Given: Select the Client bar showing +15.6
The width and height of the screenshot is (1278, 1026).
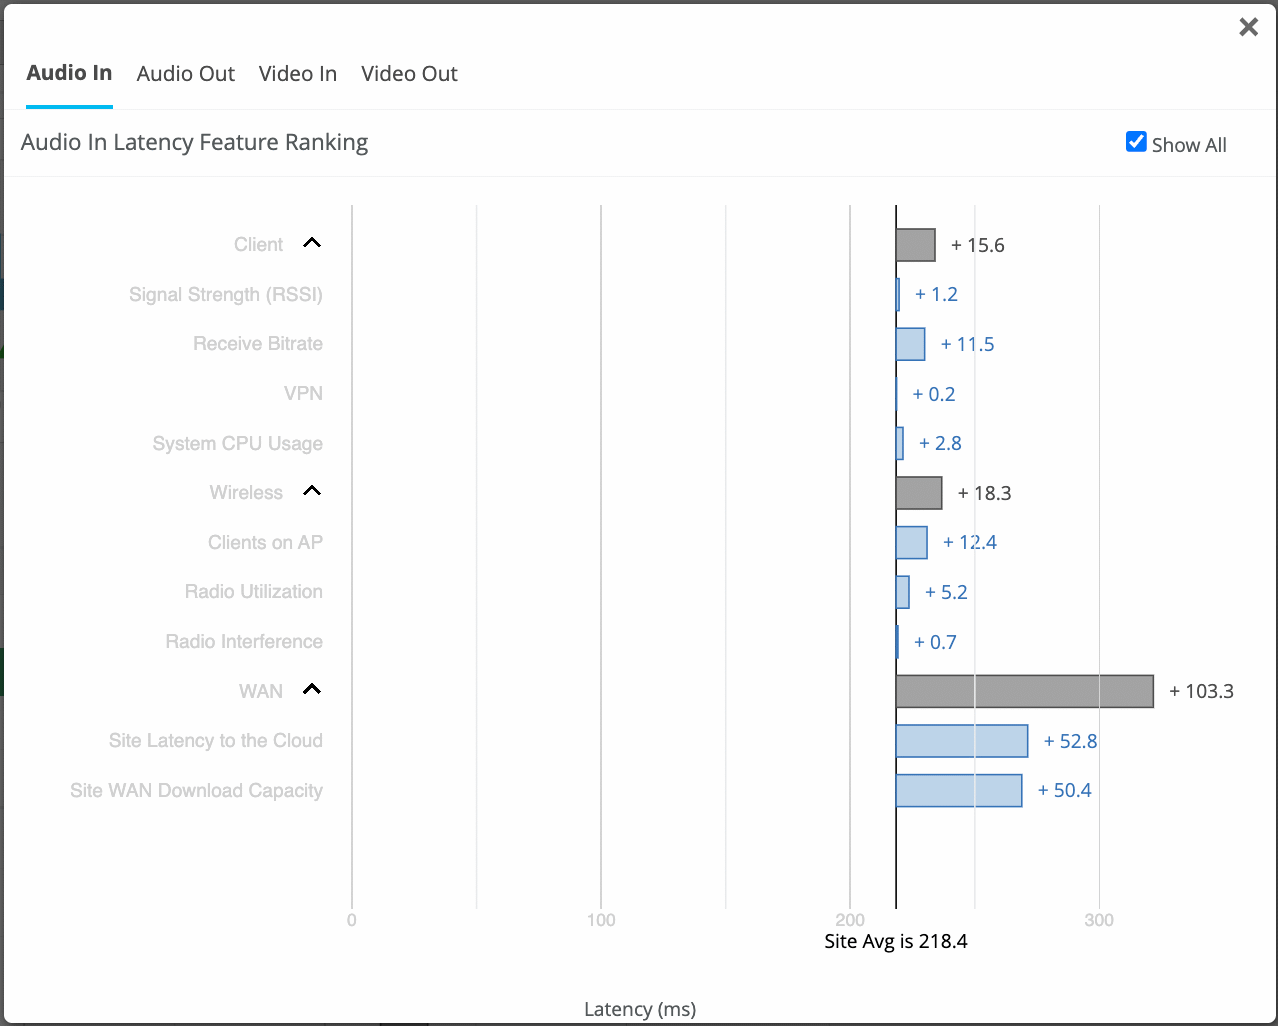Looking at the screenshot, I should tap(917, 244).
